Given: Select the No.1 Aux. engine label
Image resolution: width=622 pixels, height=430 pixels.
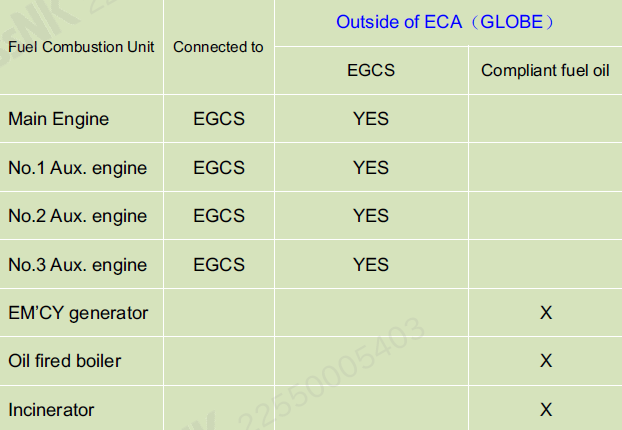Looking at the screenshot, I should (77, 168).
